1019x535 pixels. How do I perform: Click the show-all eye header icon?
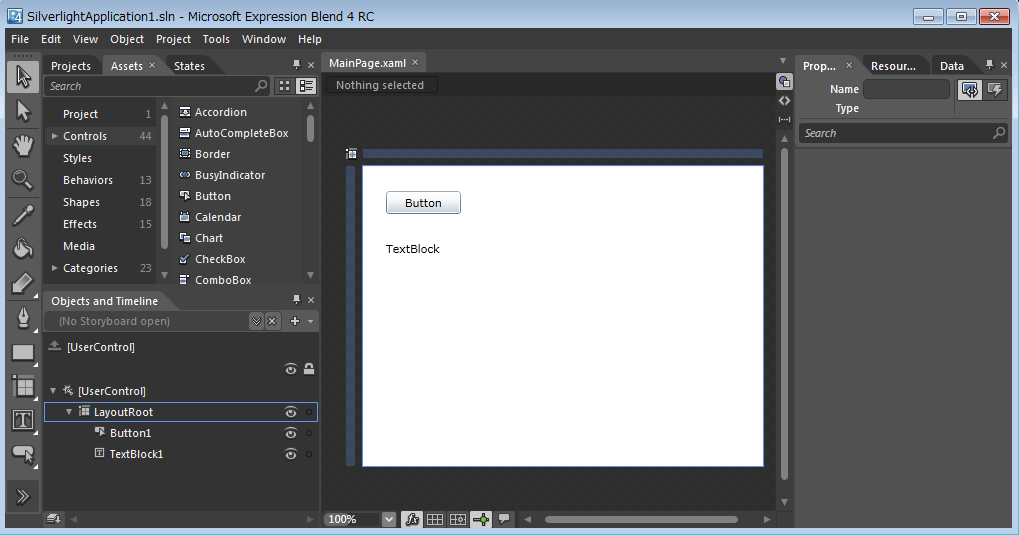[x=290, y=369]
